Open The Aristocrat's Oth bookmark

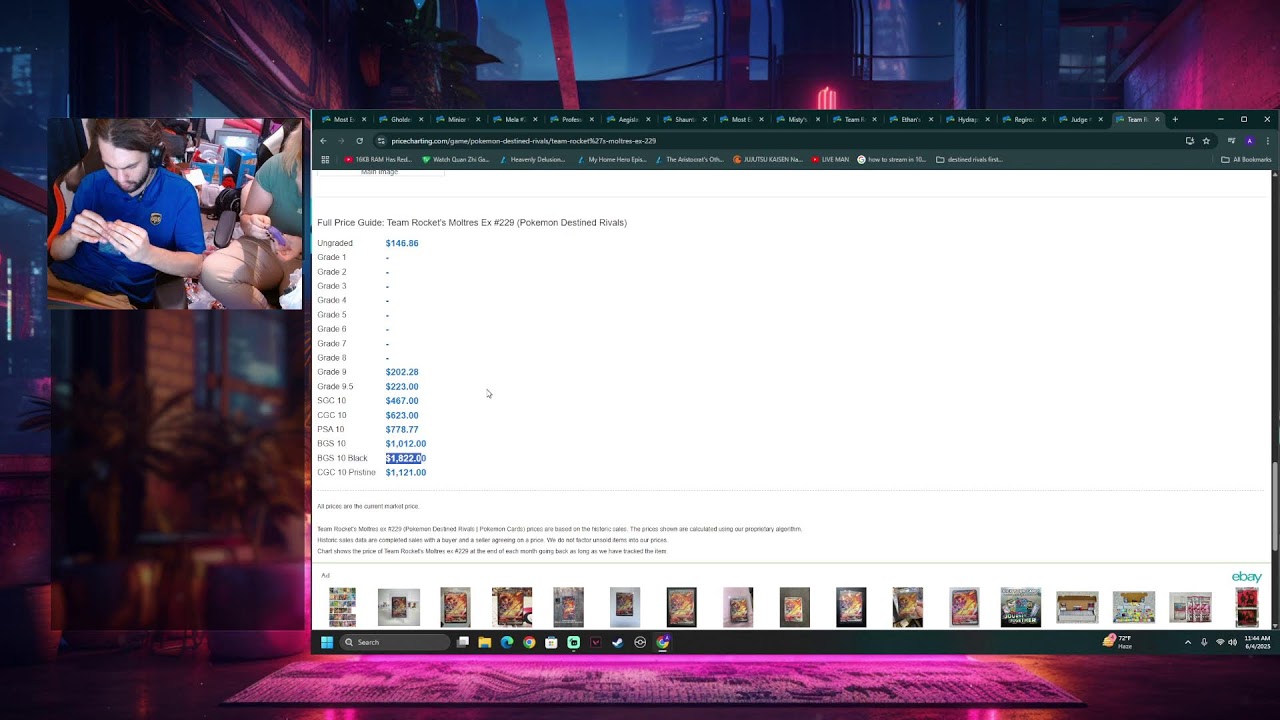(689, 159)
